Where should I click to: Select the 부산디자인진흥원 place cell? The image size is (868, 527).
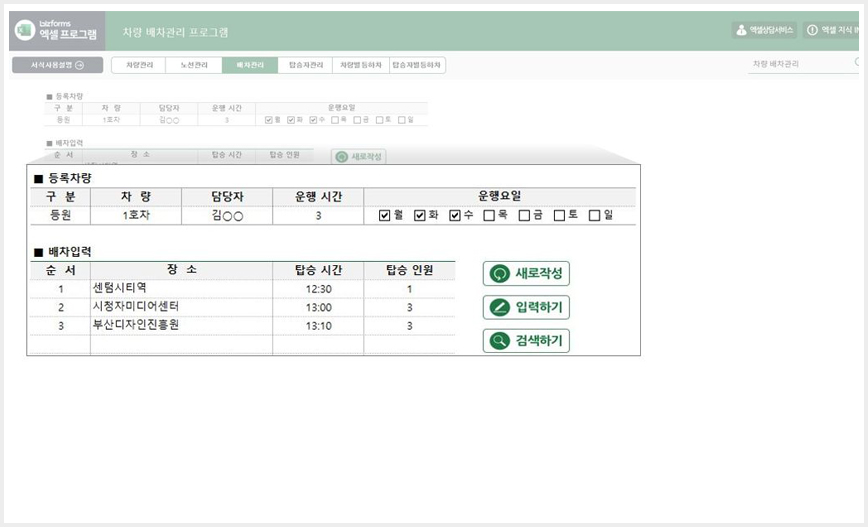(x=182, y=326)
